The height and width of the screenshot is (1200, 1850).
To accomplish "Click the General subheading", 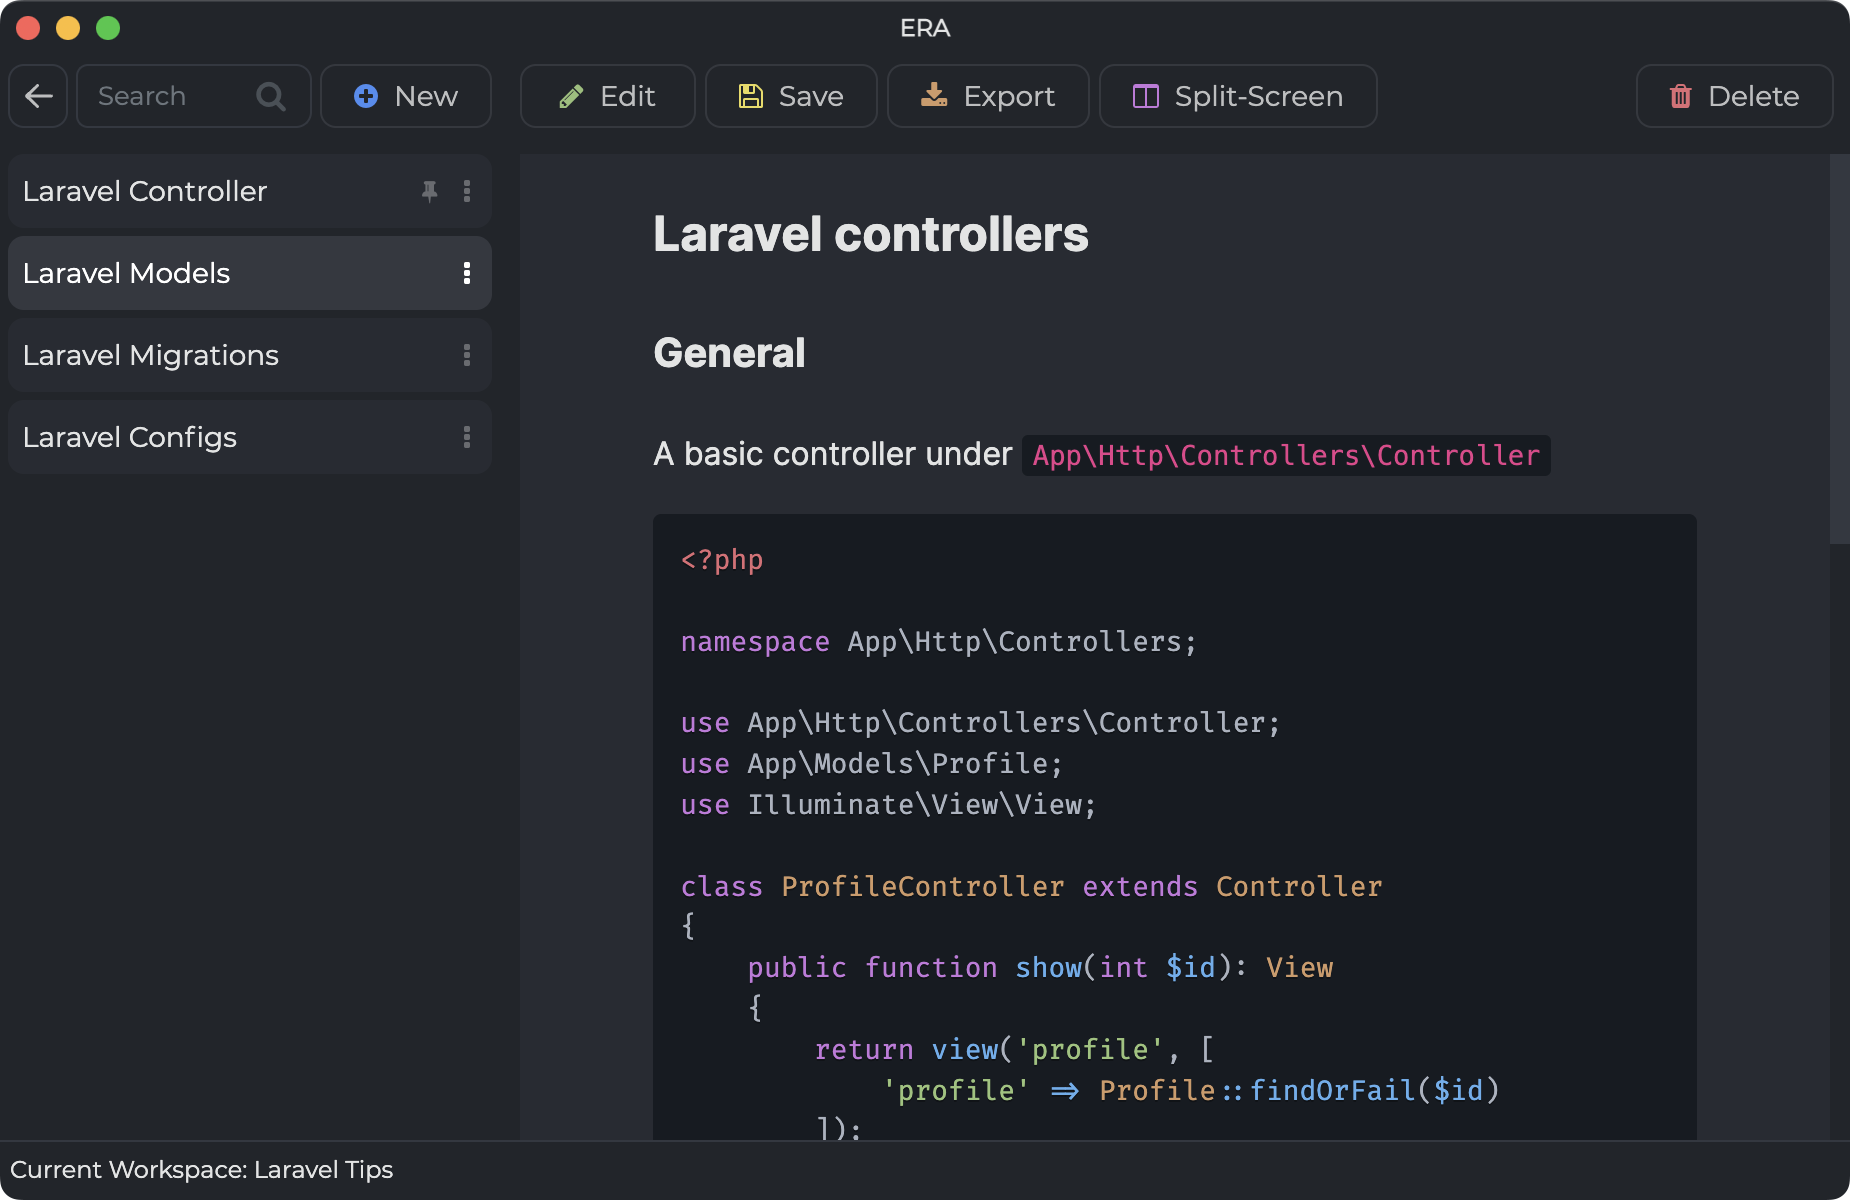I will point(729,353).
